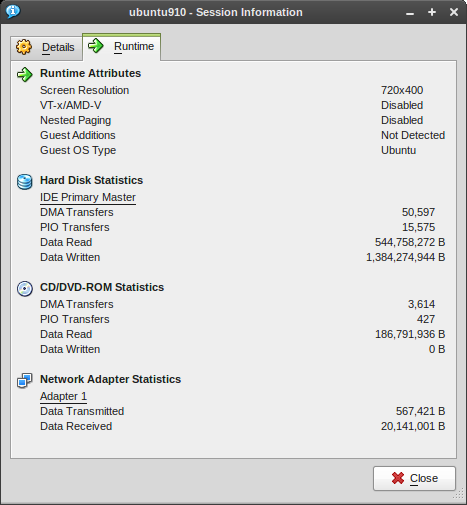Click the Data Received value for Adapter 1
The image size is (467, 505).
point(413,426)
